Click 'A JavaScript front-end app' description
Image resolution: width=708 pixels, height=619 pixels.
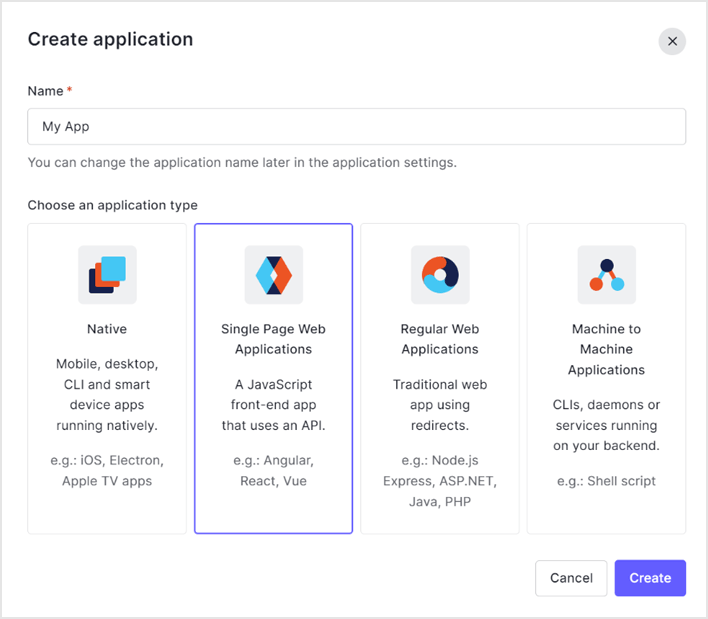(273, 405)
